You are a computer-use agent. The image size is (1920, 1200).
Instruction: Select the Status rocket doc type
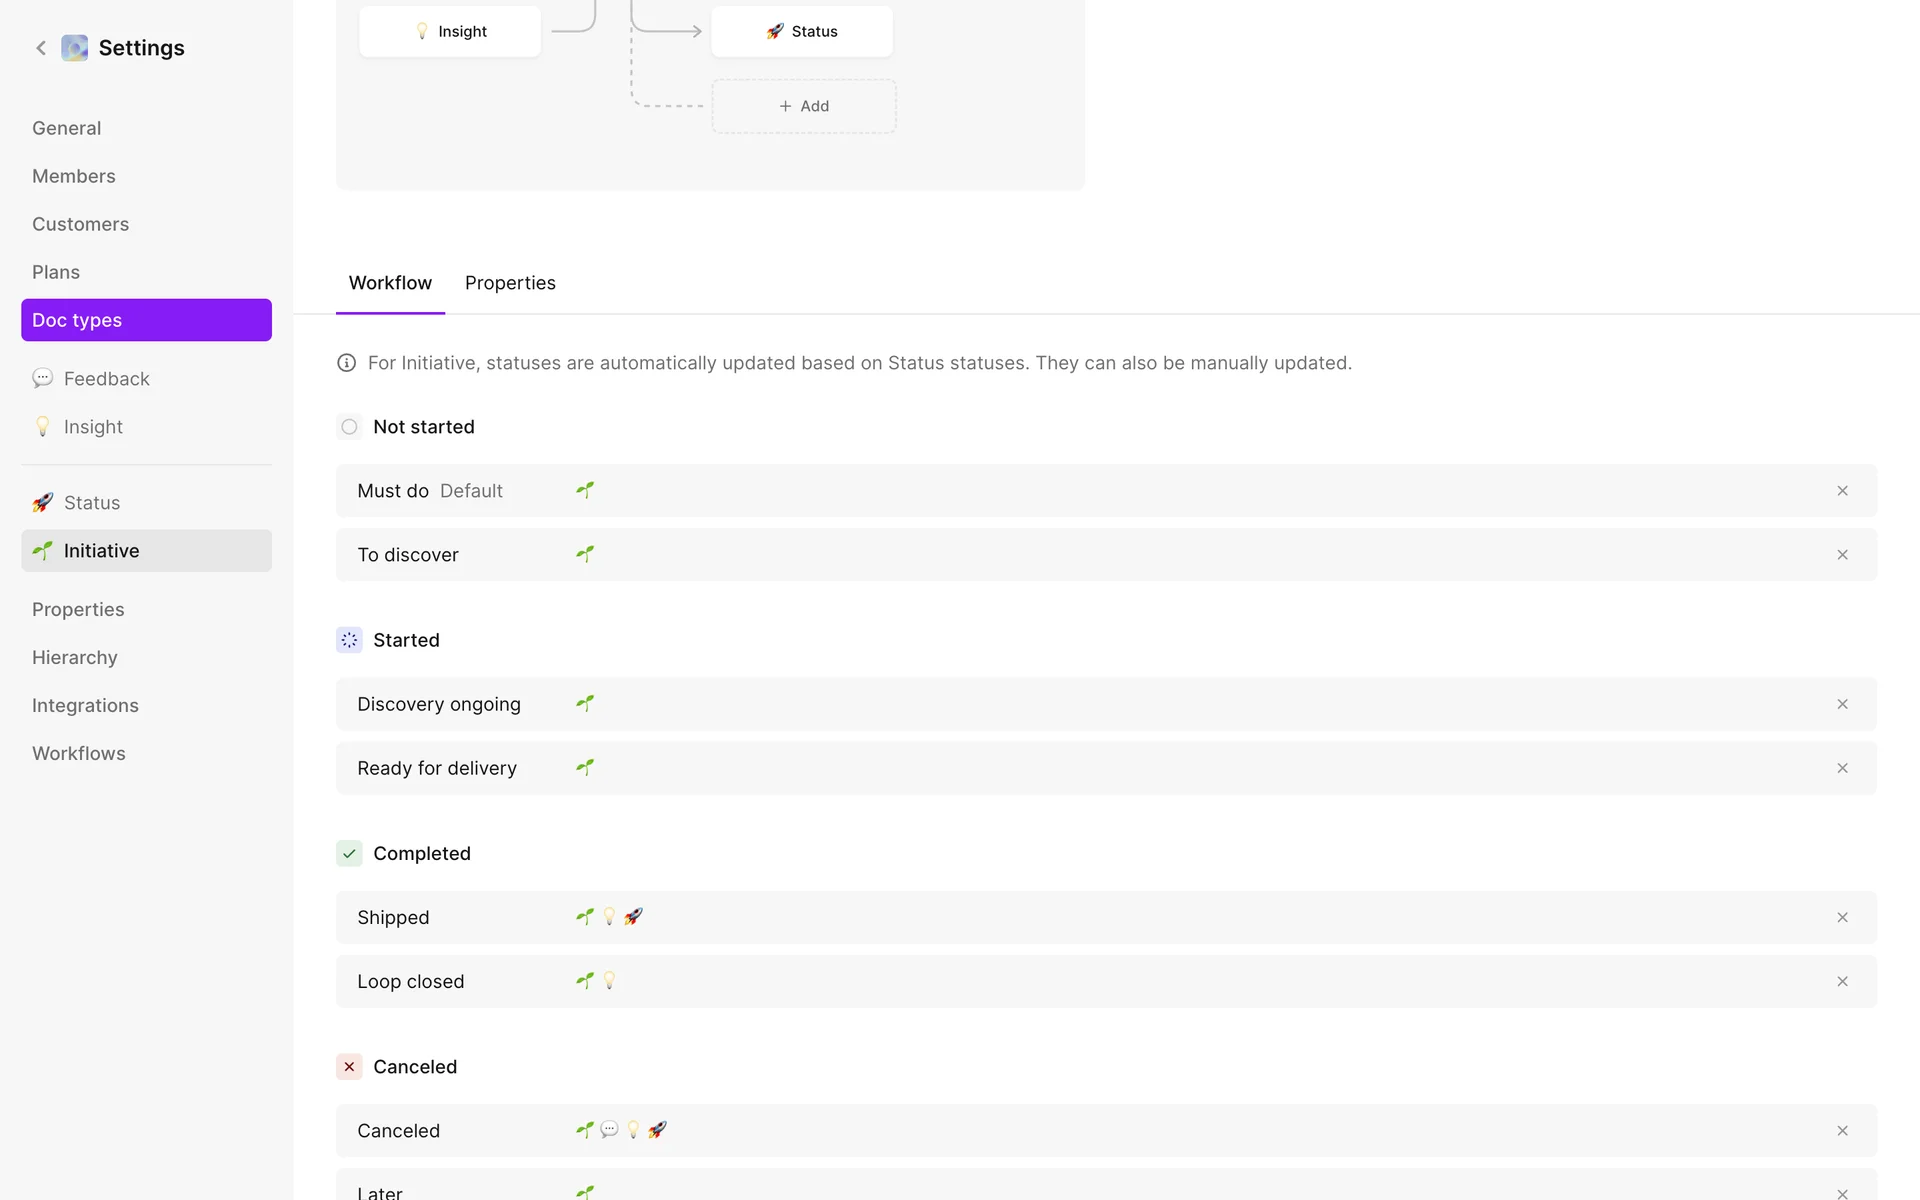91,503
